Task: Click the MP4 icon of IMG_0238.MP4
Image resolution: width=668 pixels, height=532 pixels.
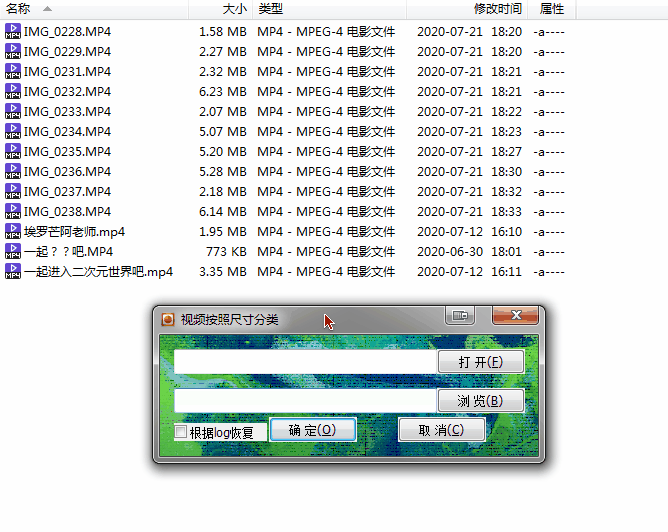Action: tap(13, 212)
